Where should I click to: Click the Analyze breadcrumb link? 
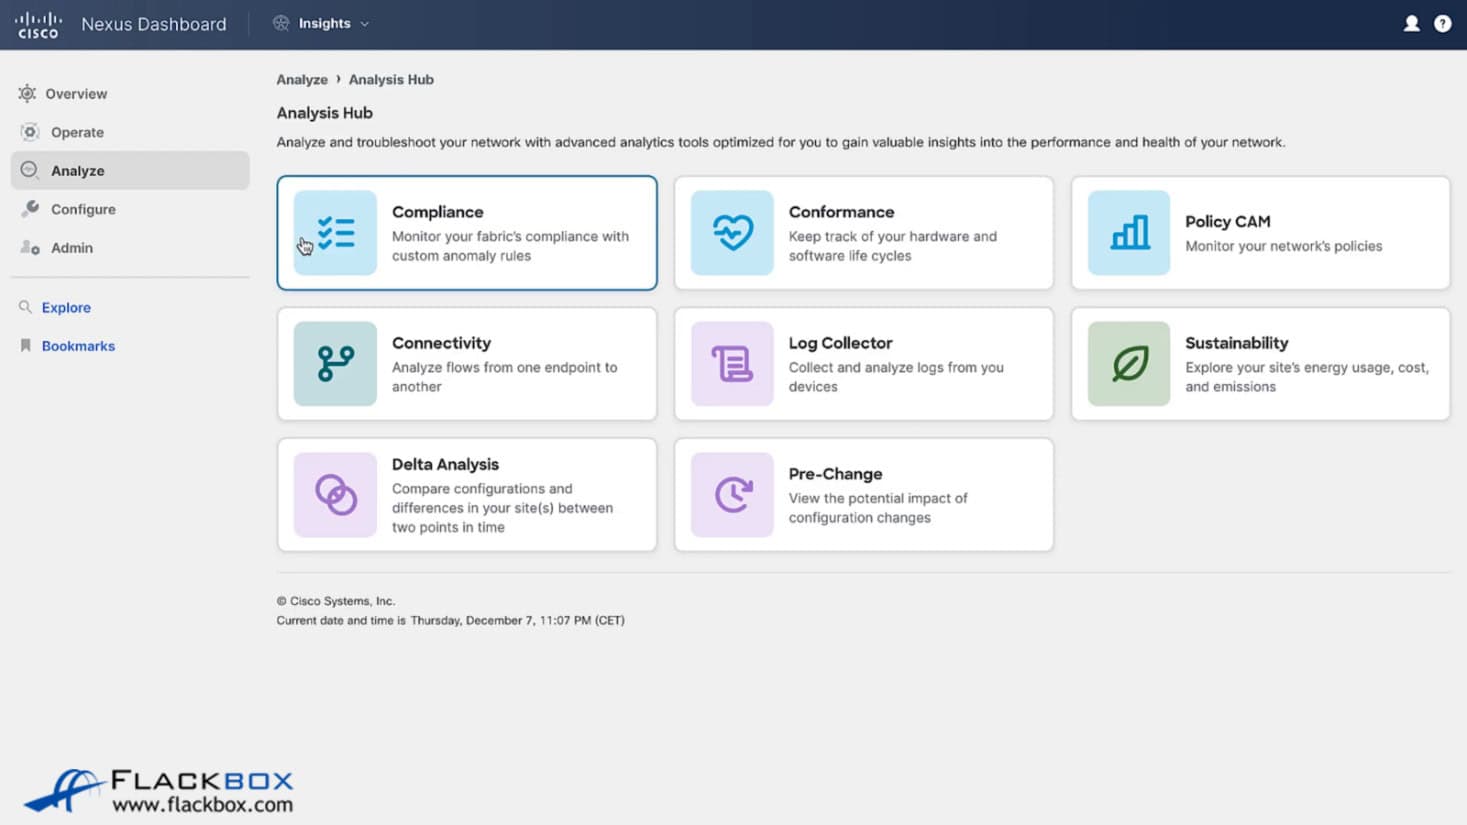point(302,80)
